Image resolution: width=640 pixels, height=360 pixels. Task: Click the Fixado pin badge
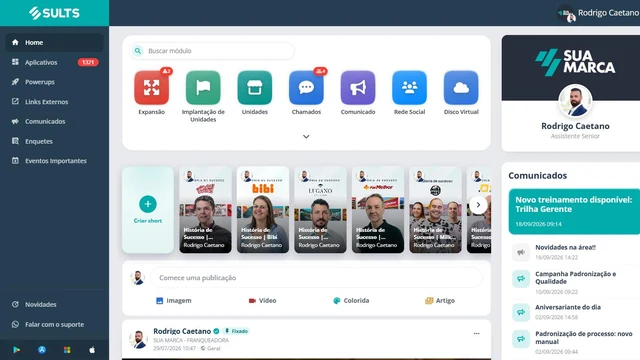[236, 331]
